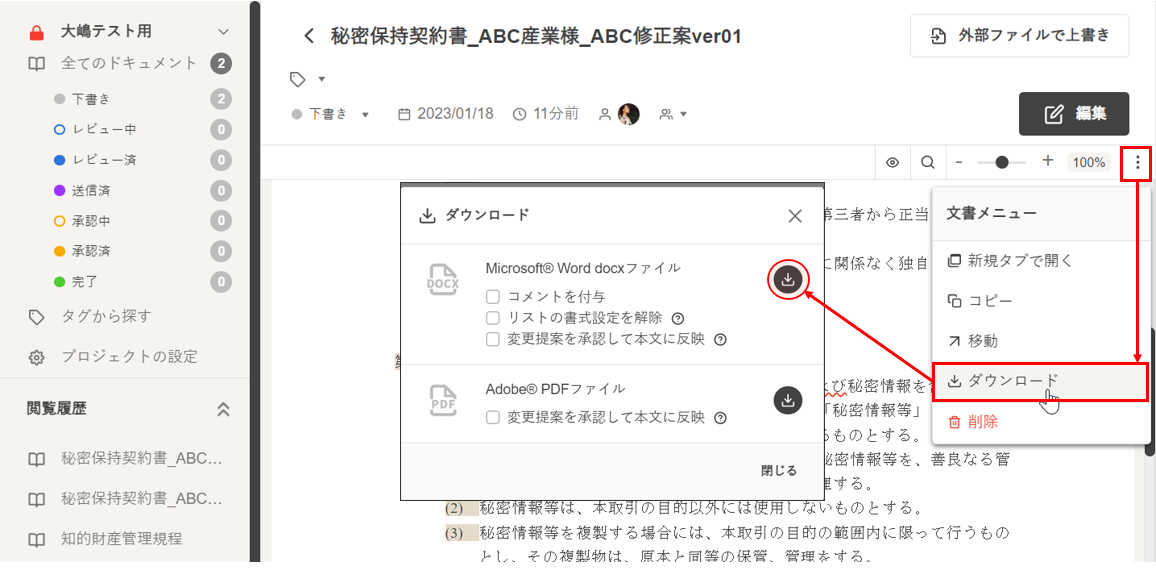Click the user avatar photo
This screenshot has width=1156, height=569.
click(x=628, y=114)
